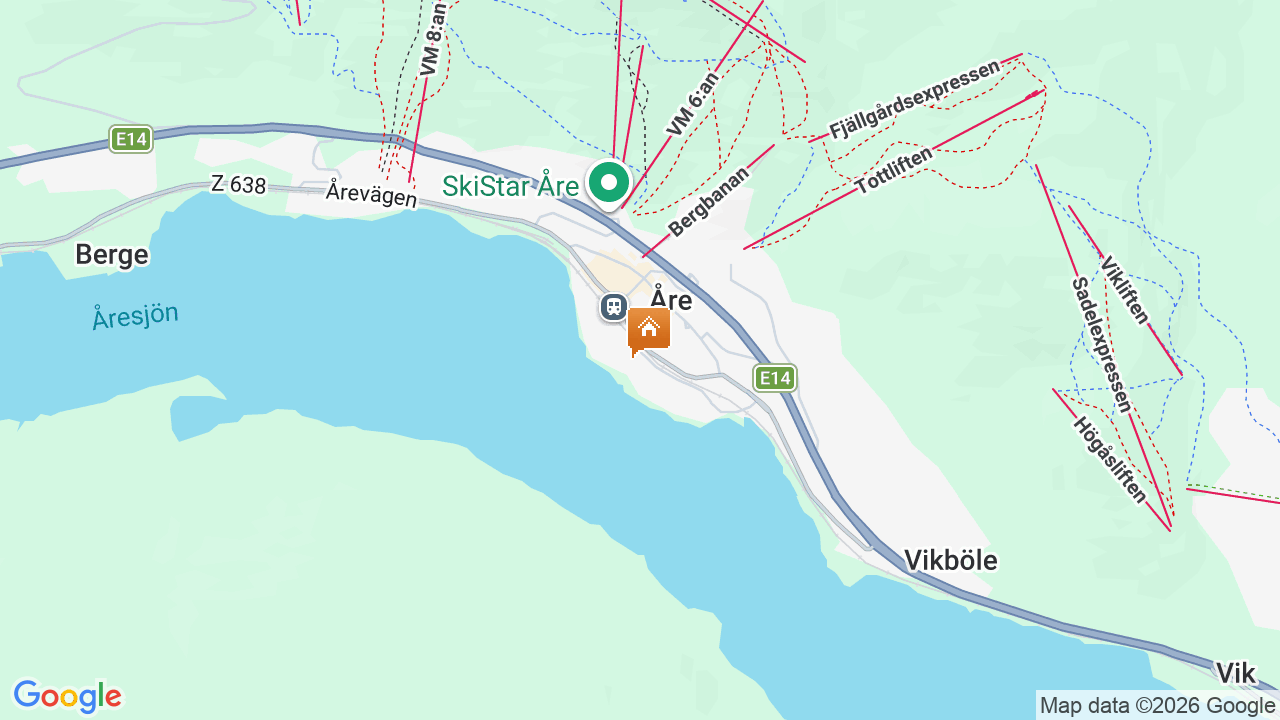
Task: Click the E14 road shield near Åre
Action: tap(775, 378)
